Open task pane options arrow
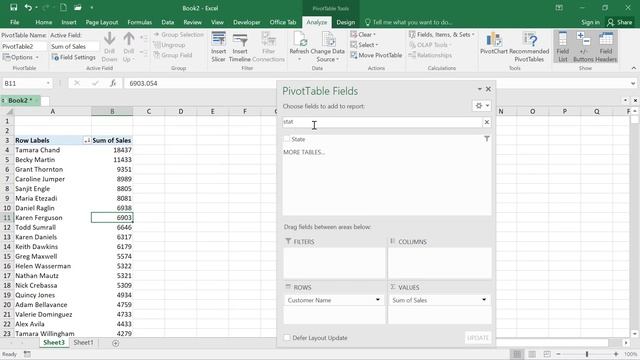 click(480, 89)
